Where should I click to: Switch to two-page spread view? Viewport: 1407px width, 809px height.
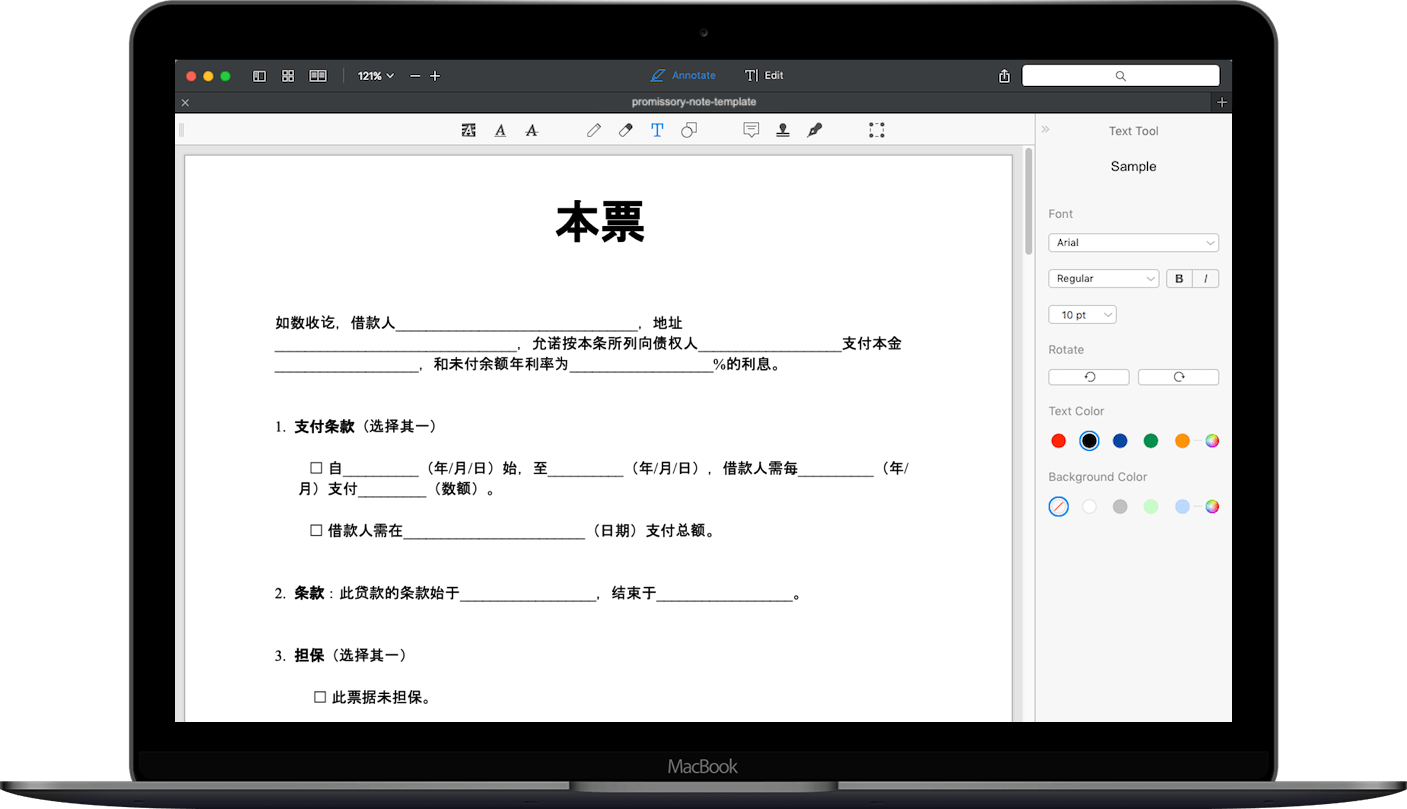click(x=318, y=76)
